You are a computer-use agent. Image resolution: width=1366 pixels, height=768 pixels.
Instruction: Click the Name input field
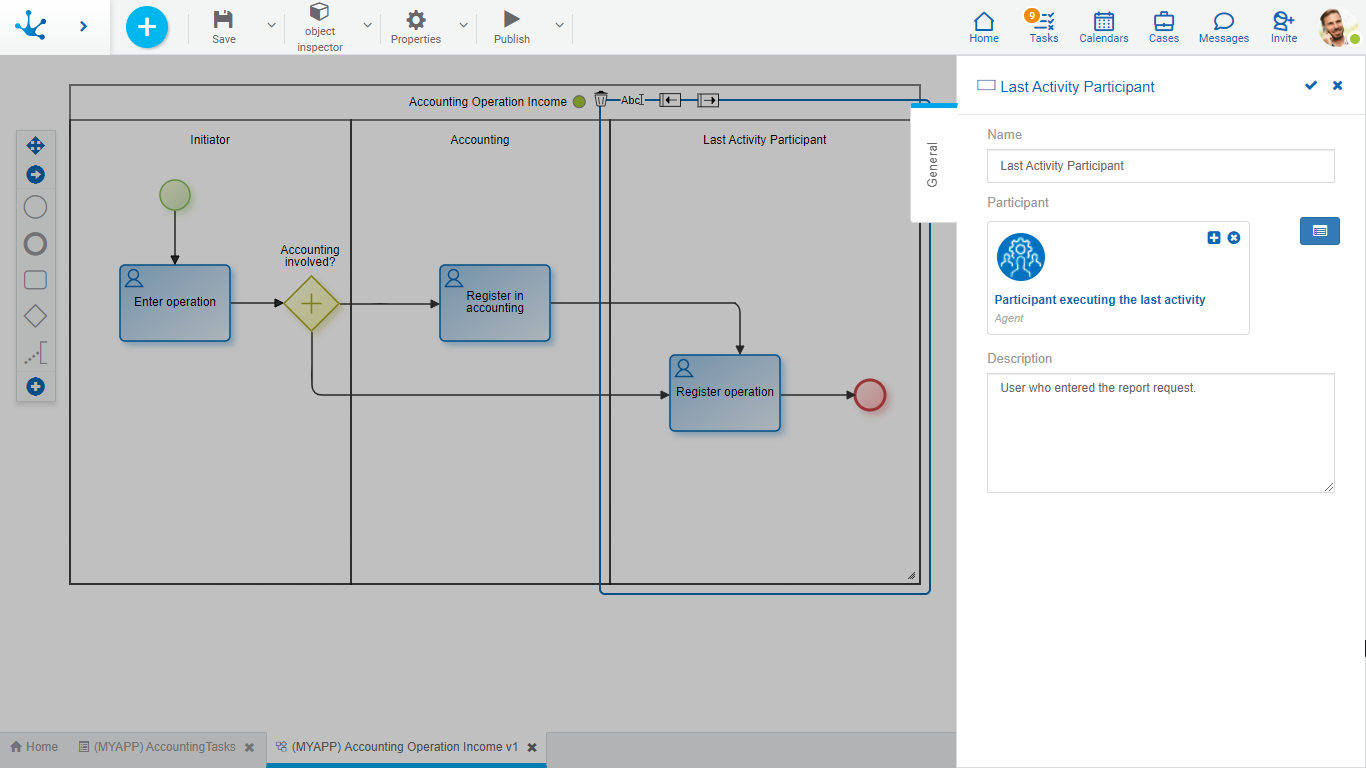coord(1160,166)
